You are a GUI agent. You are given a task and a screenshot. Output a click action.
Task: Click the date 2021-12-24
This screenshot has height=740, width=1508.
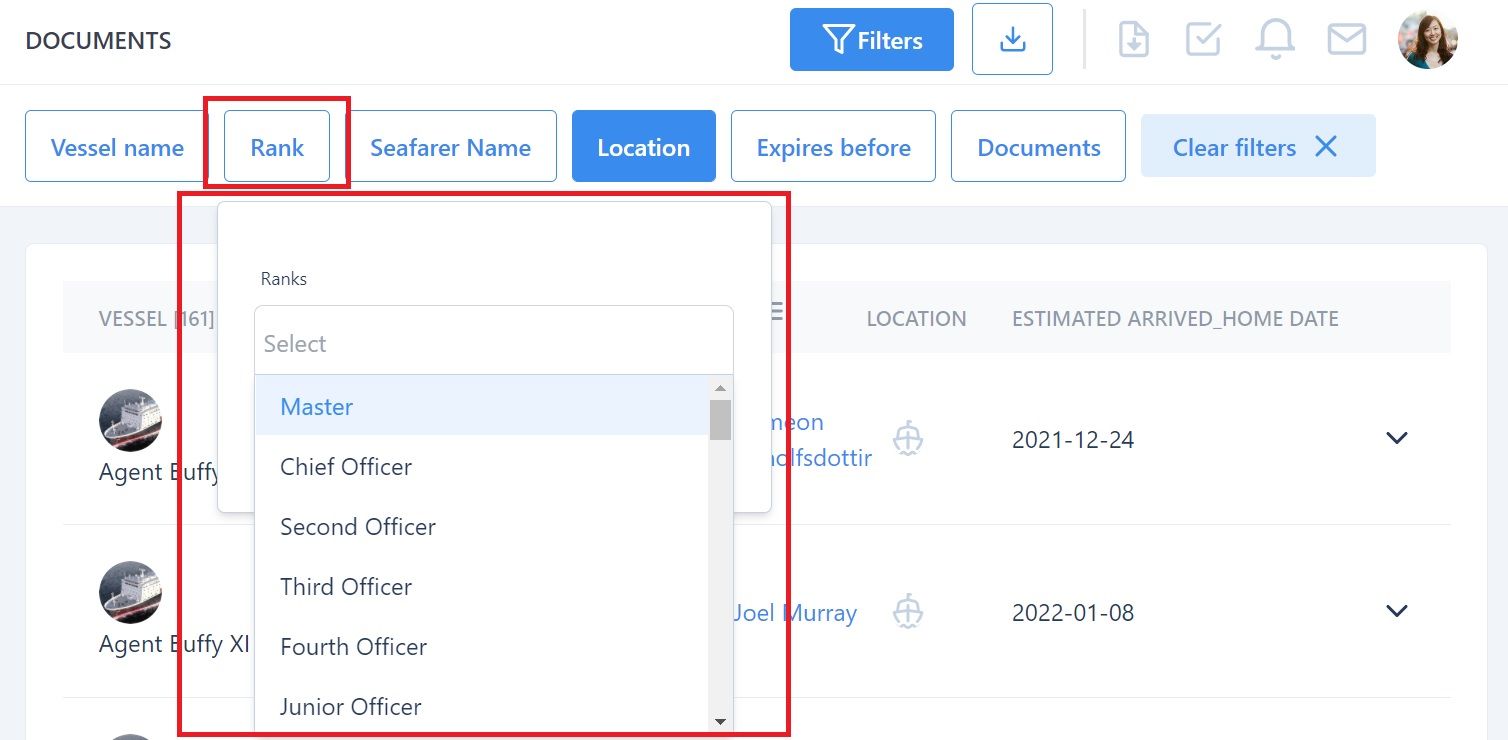tap(1073, 440)
